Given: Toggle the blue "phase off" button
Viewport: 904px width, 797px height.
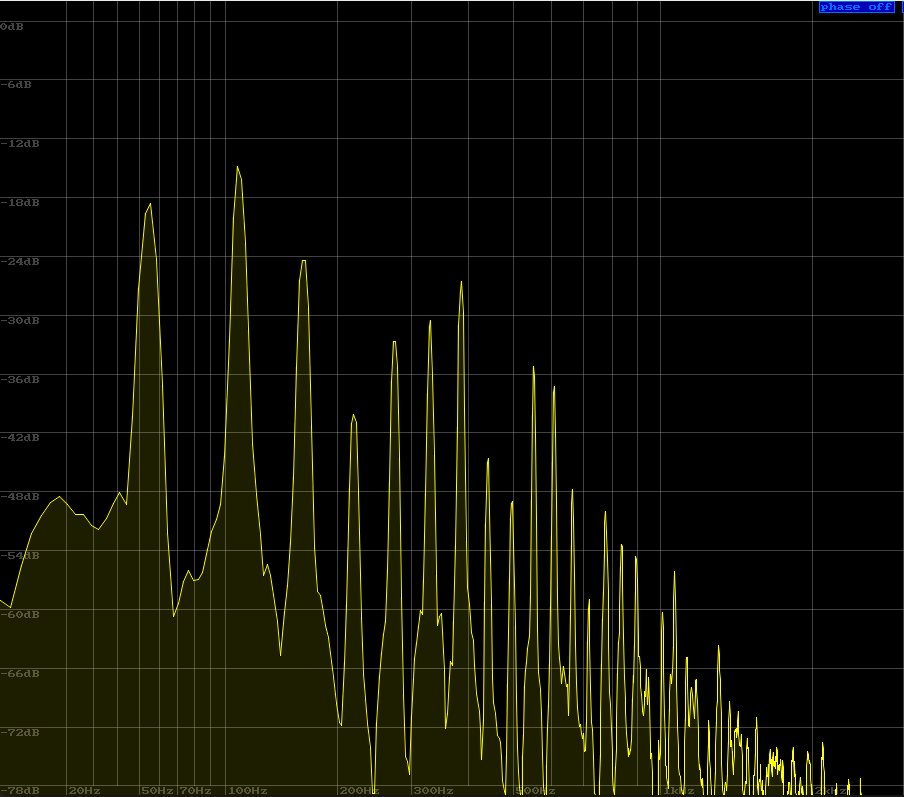Looking at the screenshot, I should (857, 7).
